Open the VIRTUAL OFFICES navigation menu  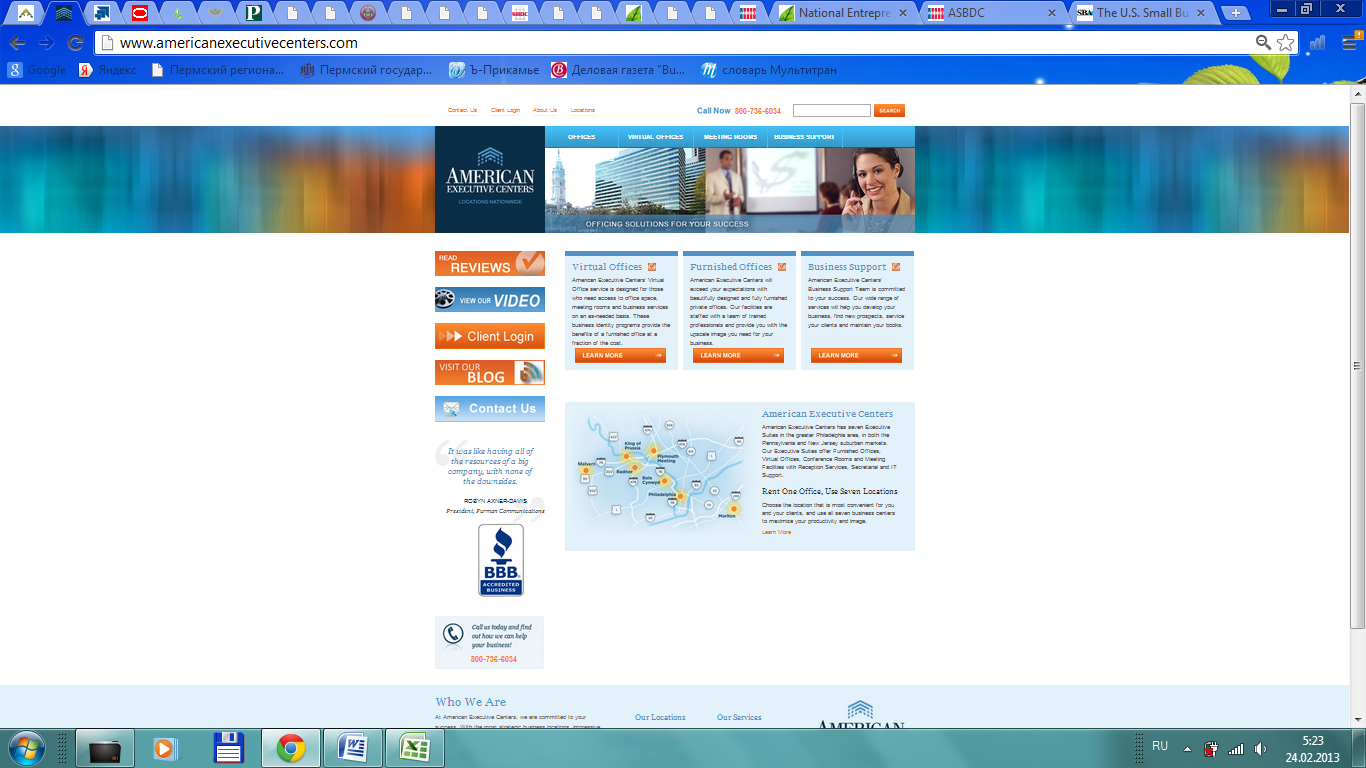click(656, 137)
